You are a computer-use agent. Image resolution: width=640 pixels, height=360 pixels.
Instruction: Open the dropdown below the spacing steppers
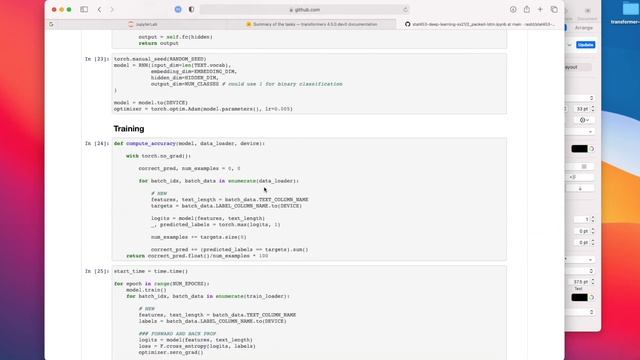point(580,260)
